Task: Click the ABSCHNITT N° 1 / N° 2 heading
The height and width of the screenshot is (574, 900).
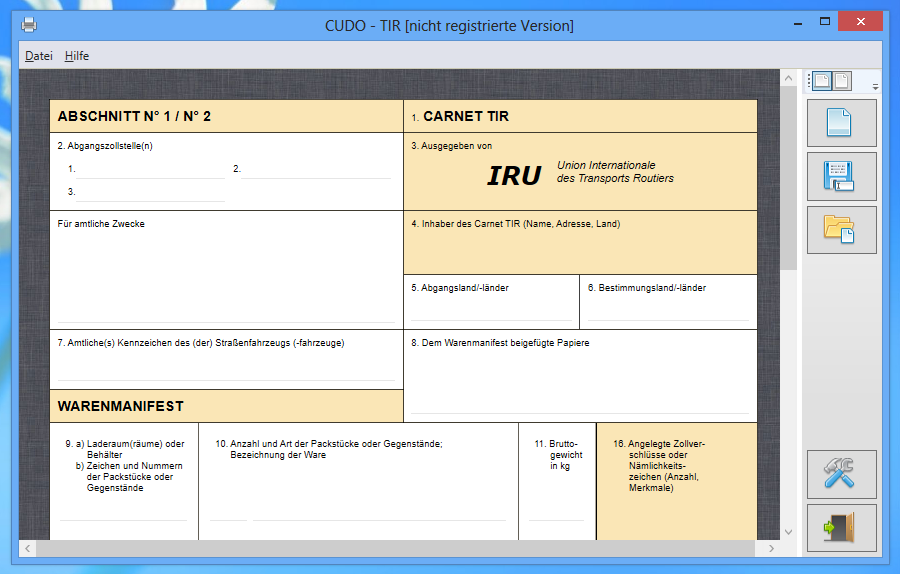Action: click(134, 117)
